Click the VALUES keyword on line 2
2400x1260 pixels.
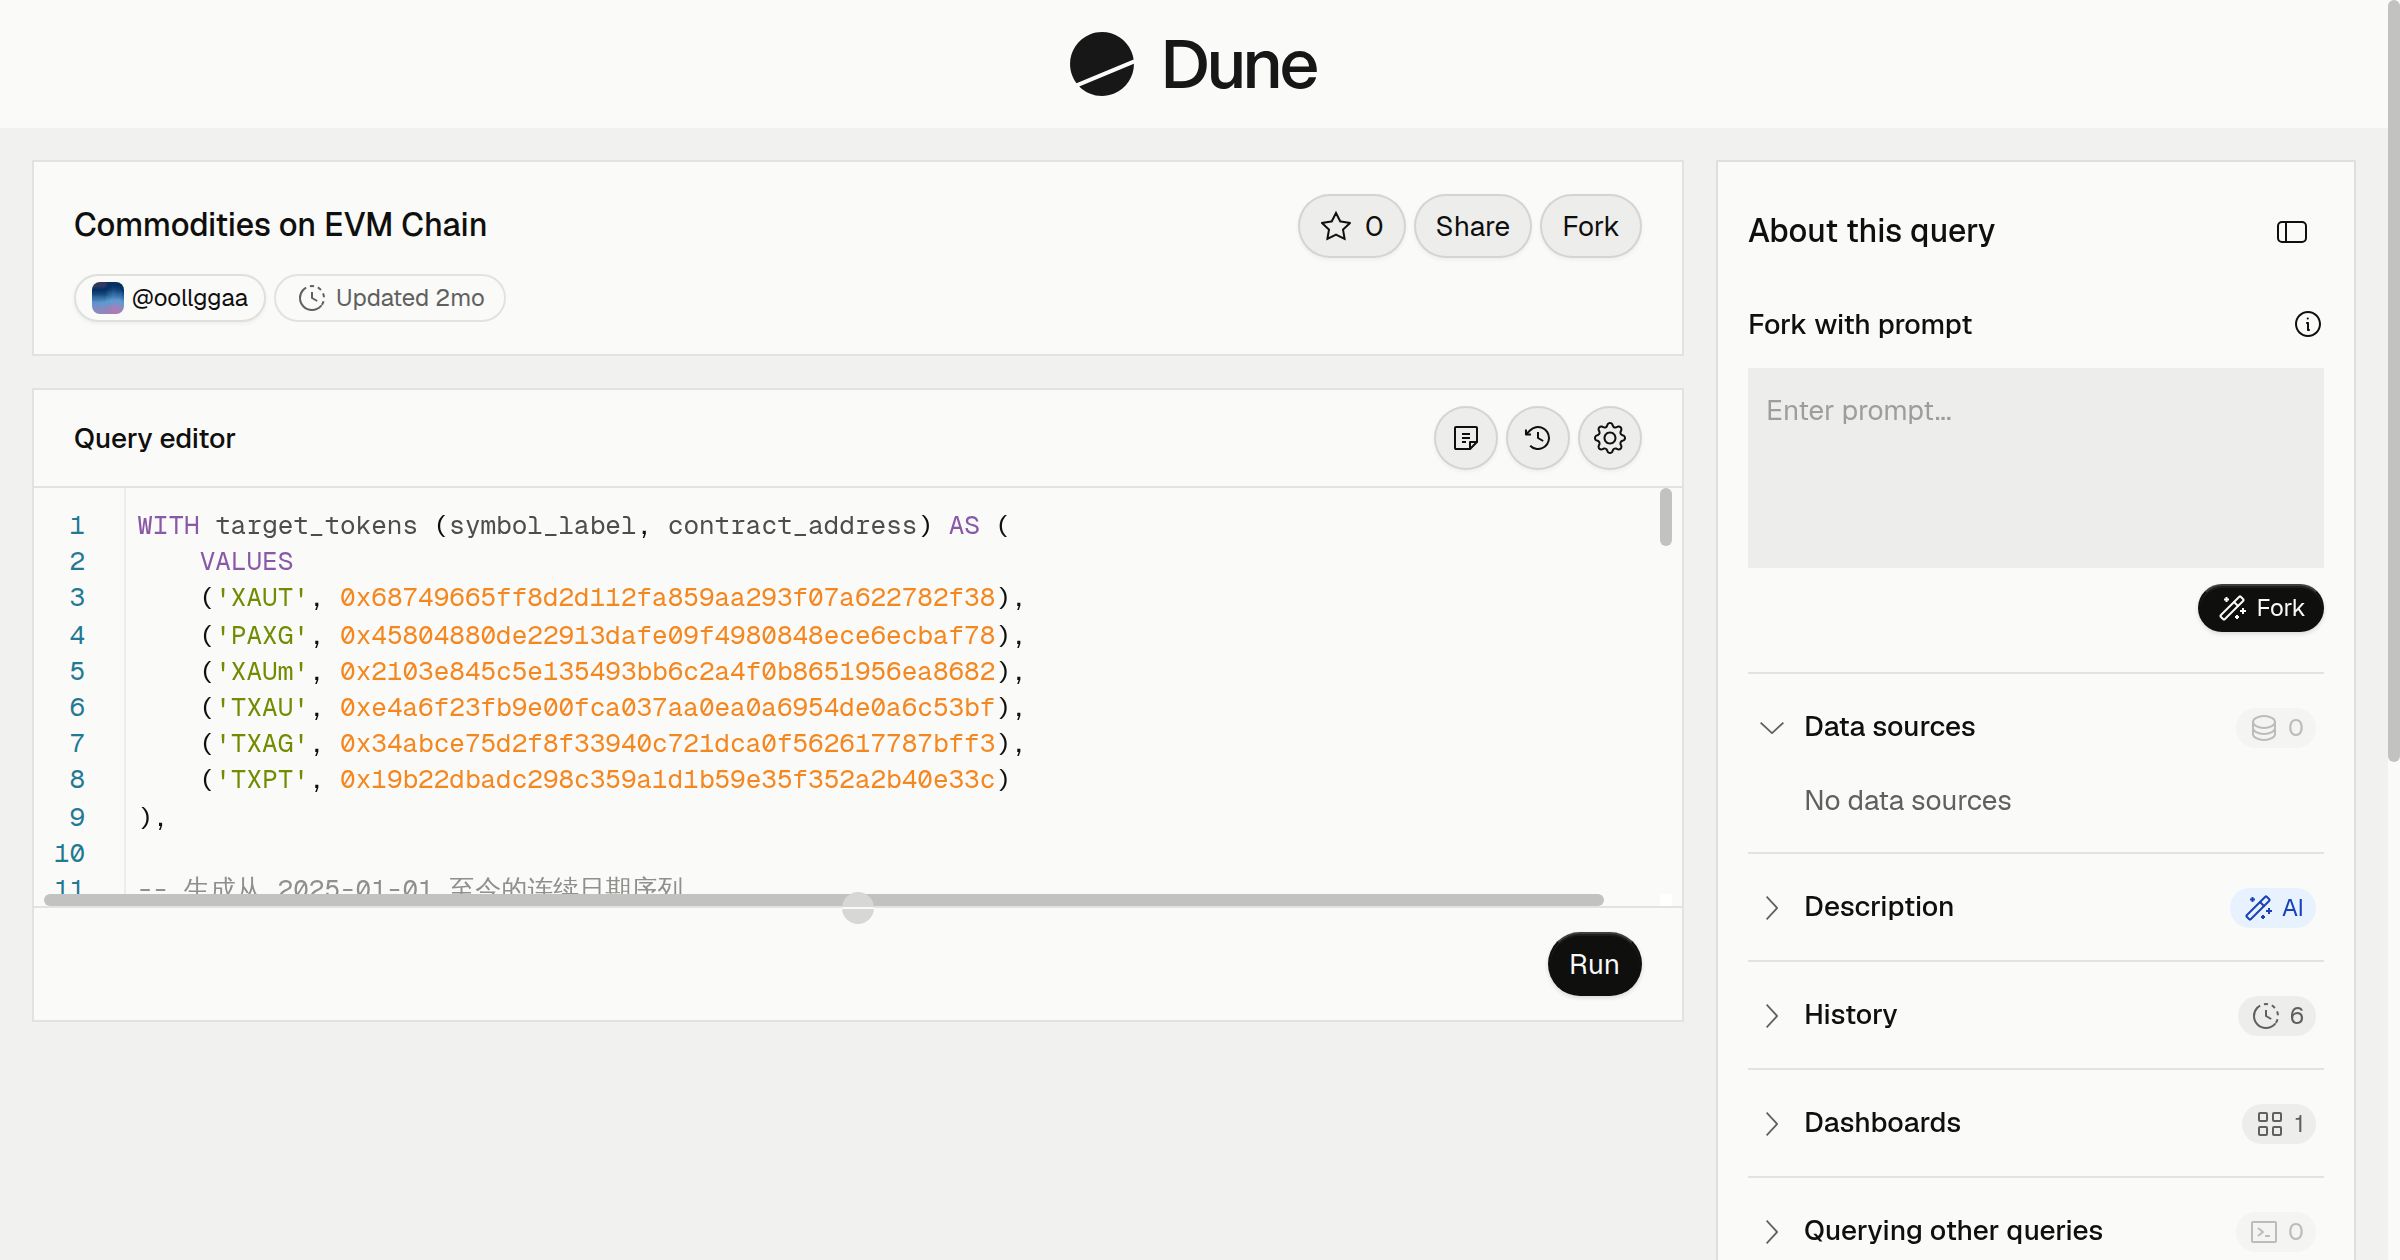[x=246, y=562]
